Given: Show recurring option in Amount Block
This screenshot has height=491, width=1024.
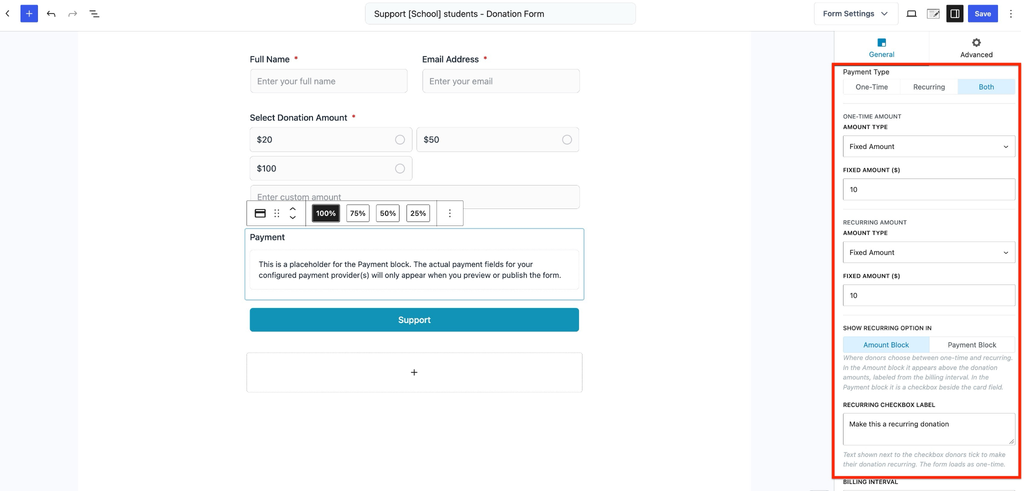Looking at the screenshot, I should [886, 345].
